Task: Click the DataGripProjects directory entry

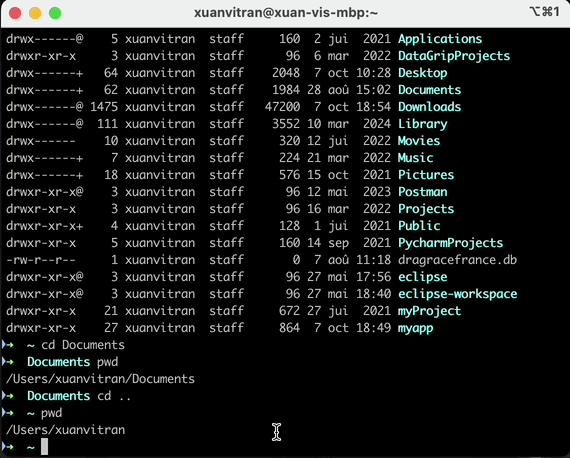Action: click(454, 56)
